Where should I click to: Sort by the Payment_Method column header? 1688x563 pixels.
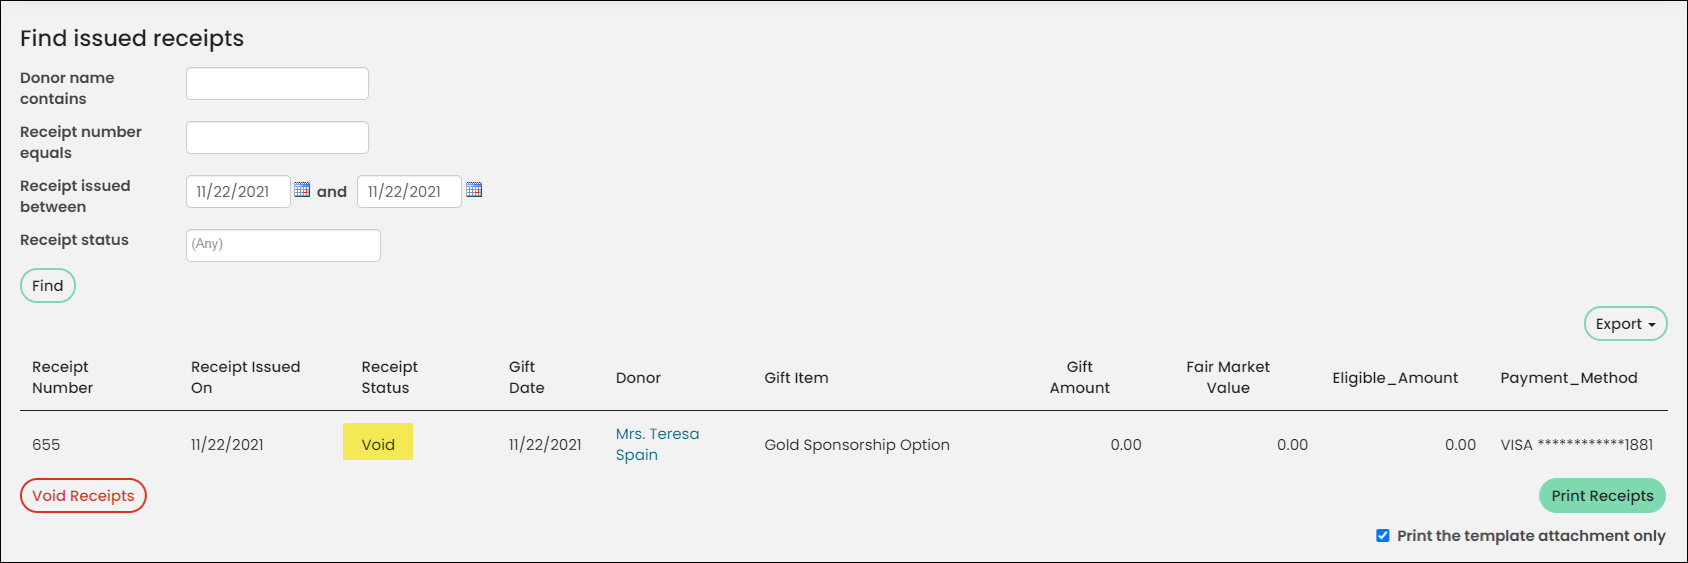coord(1568,378)
